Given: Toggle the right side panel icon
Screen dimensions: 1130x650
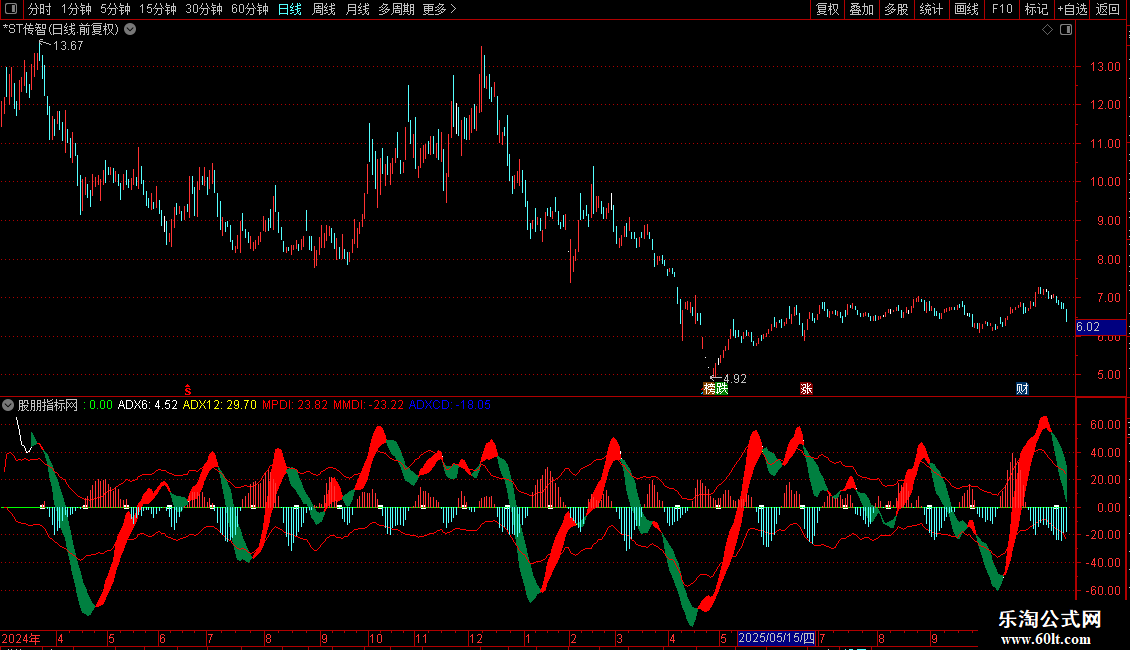Looking at the screenshot, I should coord(1066,30).
